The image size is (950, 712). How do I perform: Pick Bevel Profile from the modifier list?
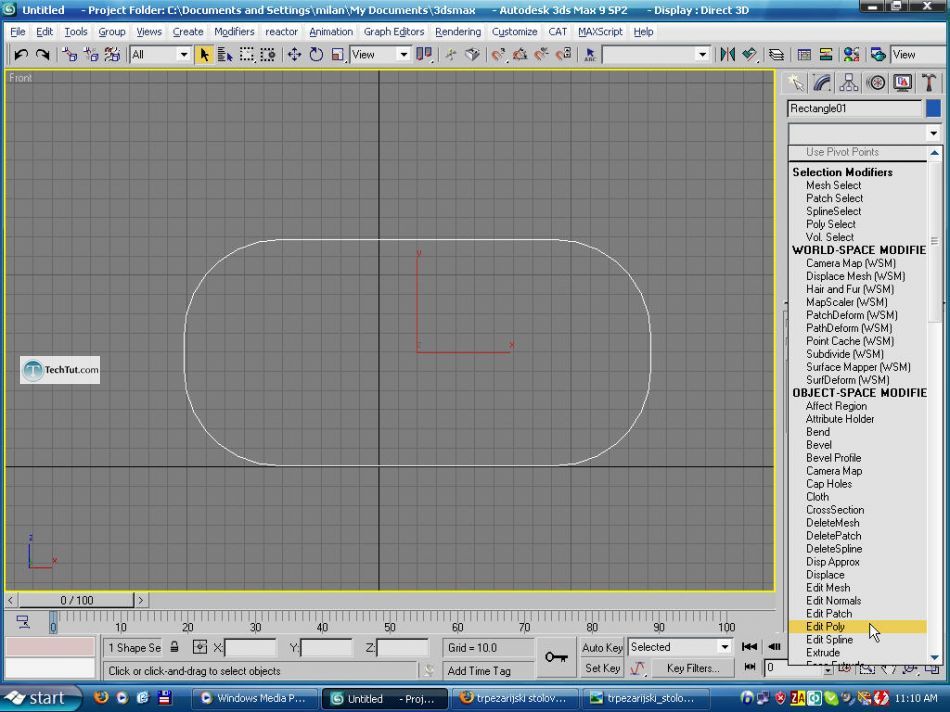[x=857, y=457]
